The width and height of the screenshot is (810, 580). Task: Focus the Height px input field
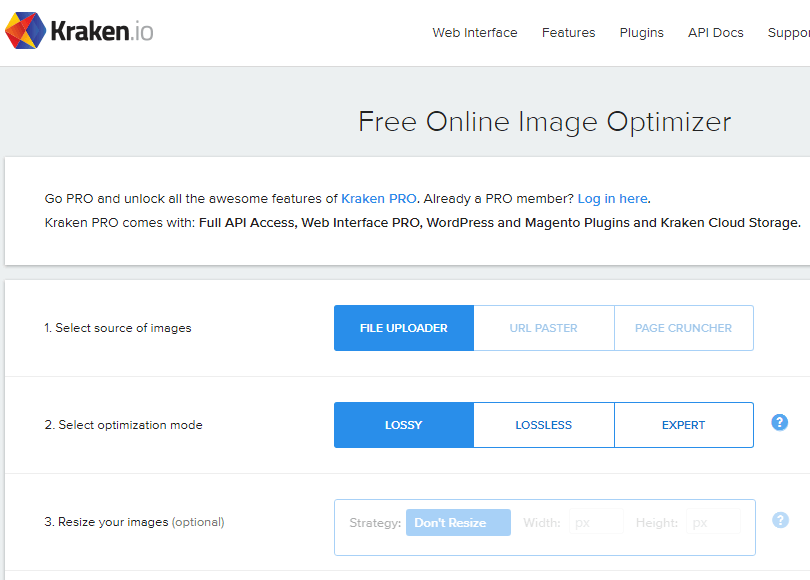713,523
